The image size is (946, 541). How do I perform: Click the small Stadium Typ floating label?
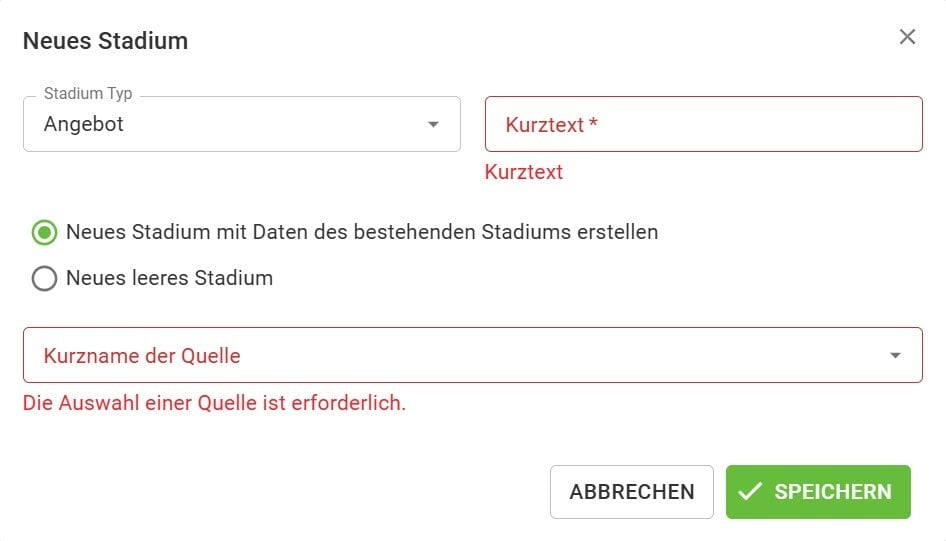tap(88, 94)
